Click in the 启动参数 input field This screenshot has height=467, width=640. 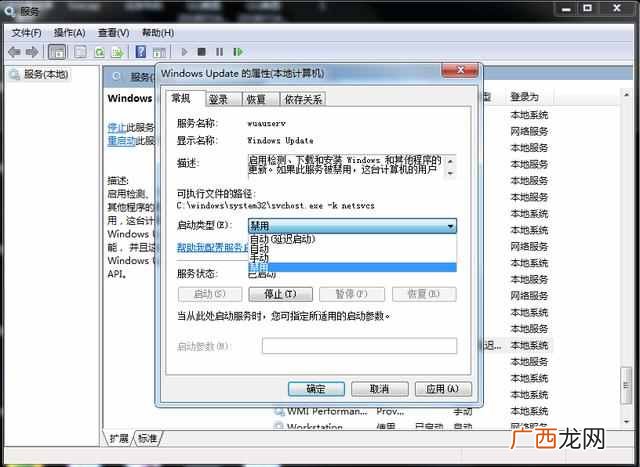pos(360,346)
